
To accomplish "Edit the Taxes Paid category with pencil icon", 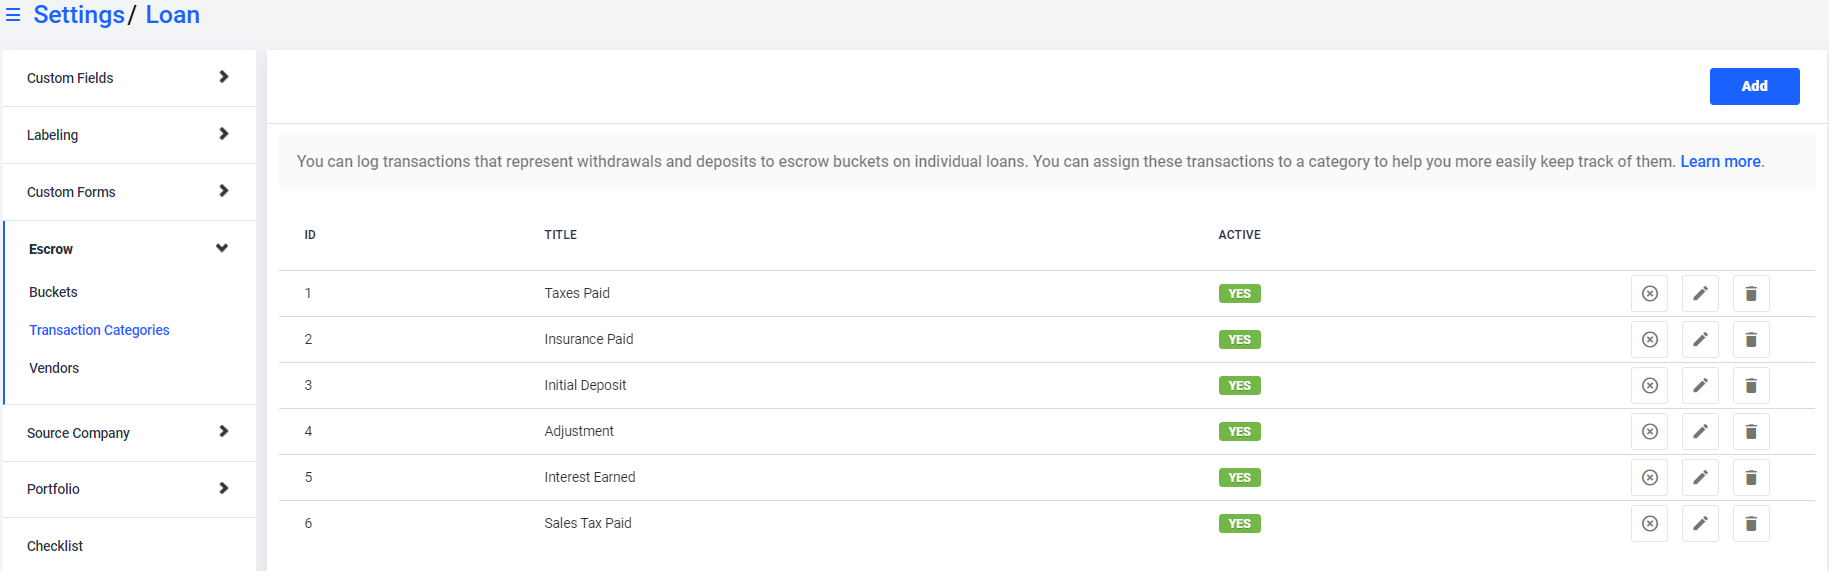I will coord(1700,294).
